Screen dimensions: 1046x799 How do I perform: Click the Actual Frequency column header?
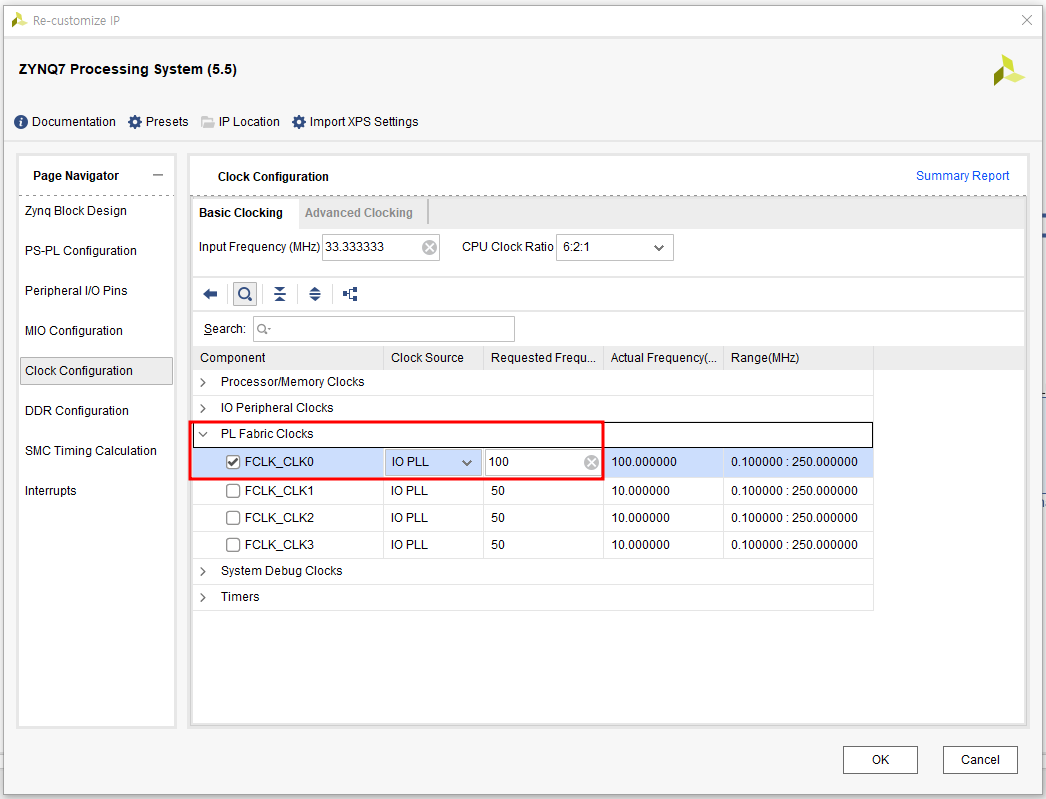tap(663, 358)
